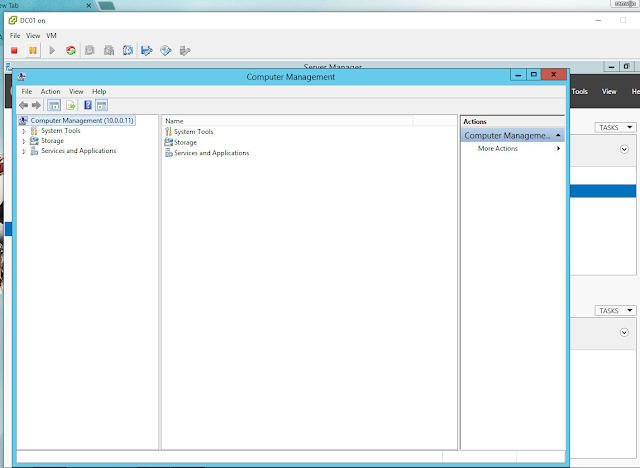Open the Help menu
Viewport: 640px width, 468px height.
click(x=99, y=91)
